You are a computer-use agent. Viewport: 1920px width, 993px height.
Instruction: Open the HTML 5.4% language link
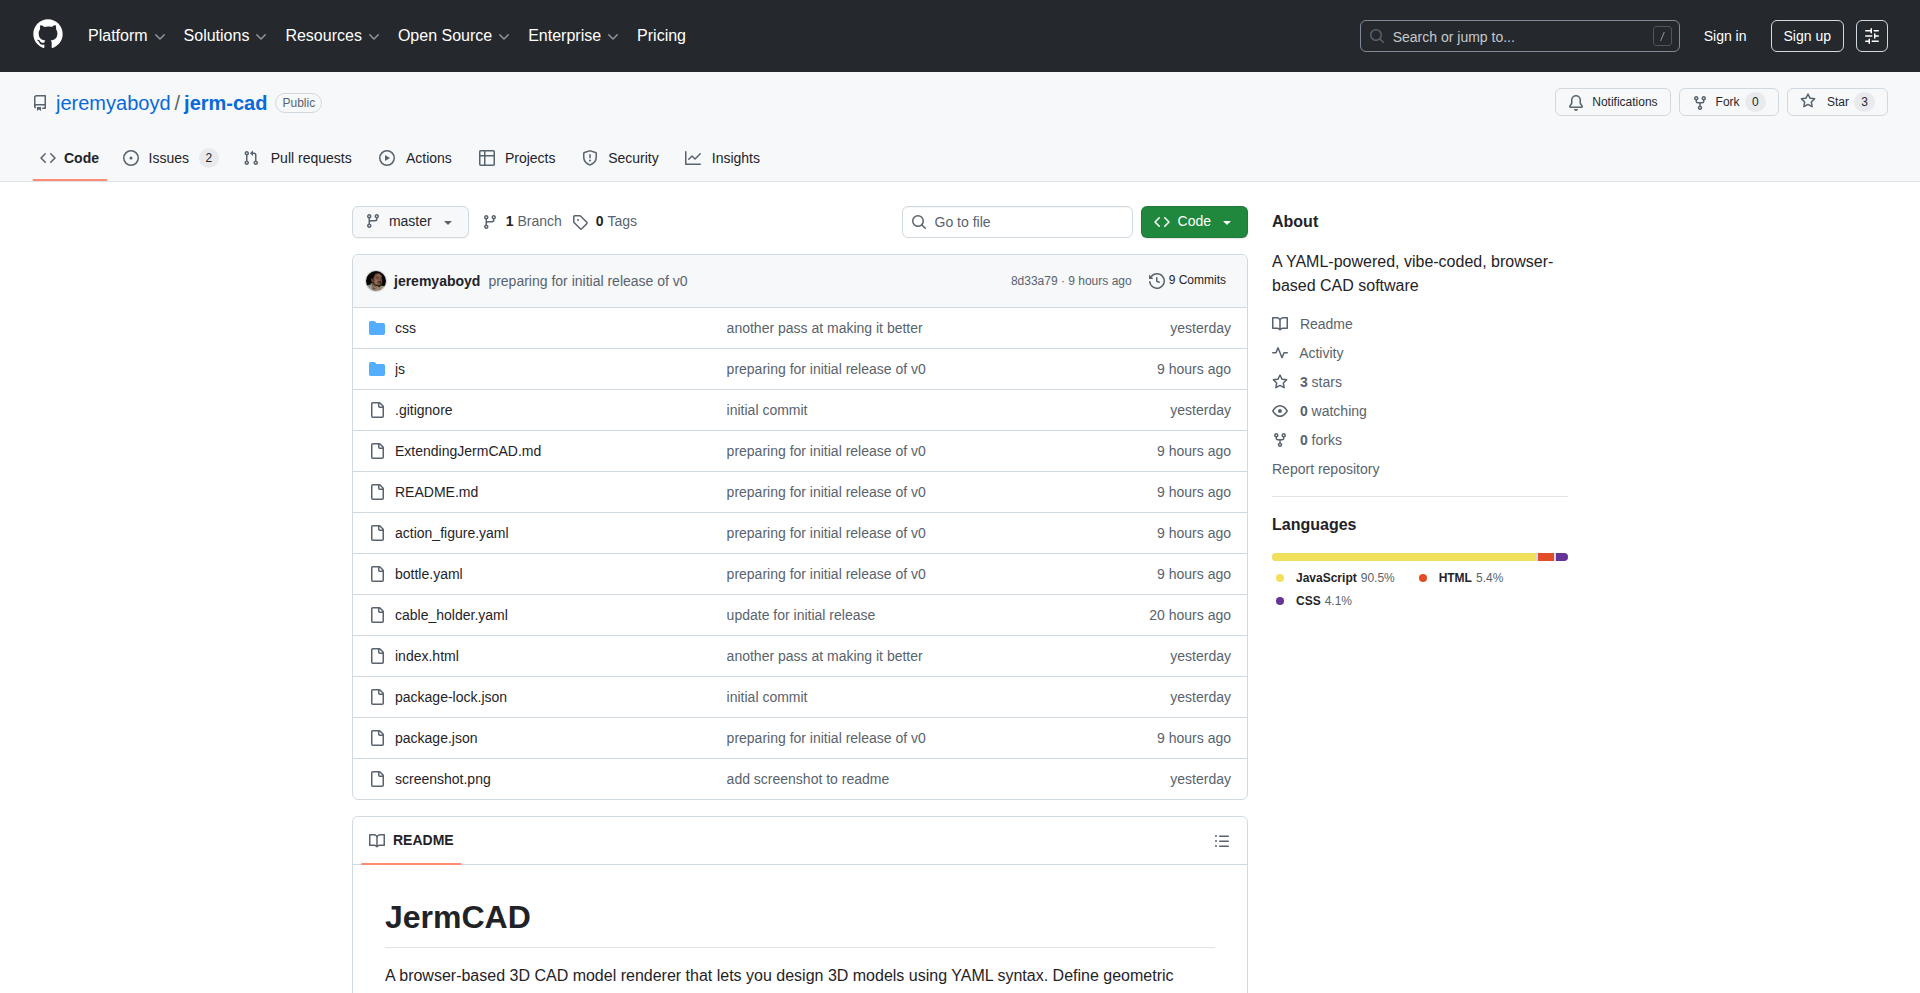coord(1461,578)
